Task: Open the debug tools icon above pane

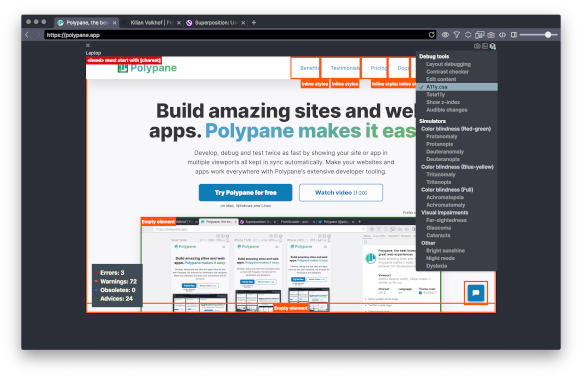Action: 493,46
